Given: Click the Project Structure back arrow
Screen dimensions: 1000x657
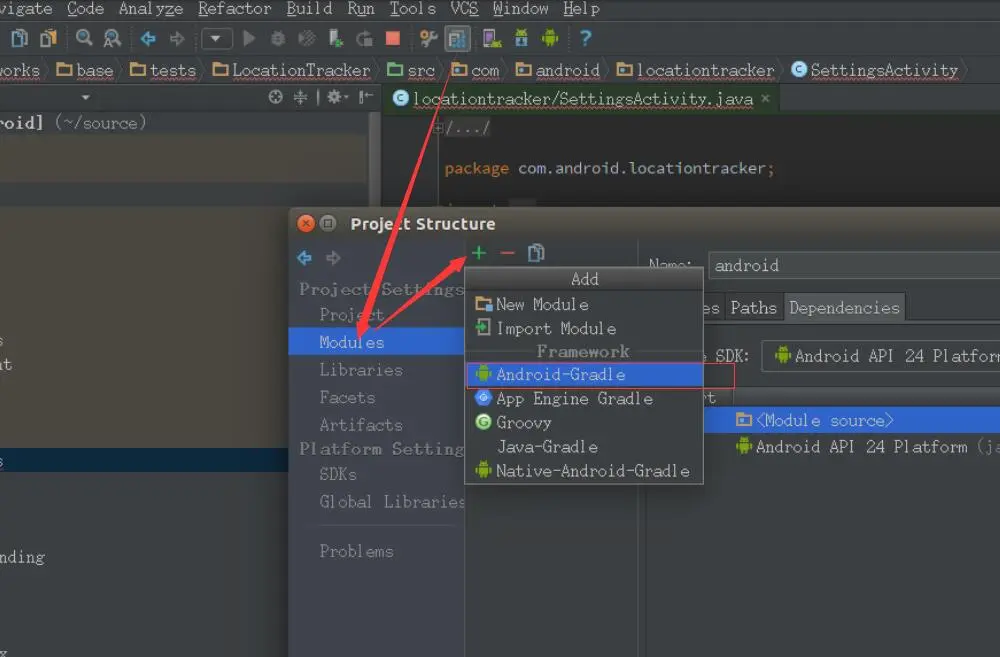Looking at the screenshot, I should click(305, 258).
